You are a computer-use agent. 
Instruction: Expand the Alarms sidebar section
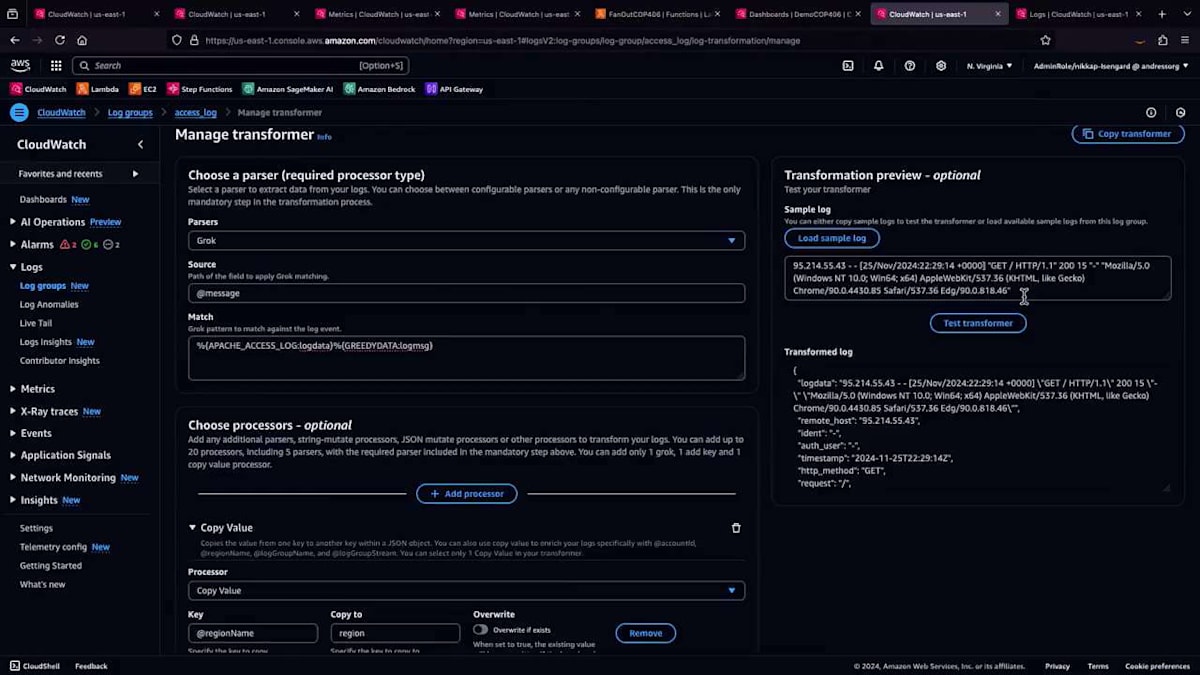coord(13,244)
